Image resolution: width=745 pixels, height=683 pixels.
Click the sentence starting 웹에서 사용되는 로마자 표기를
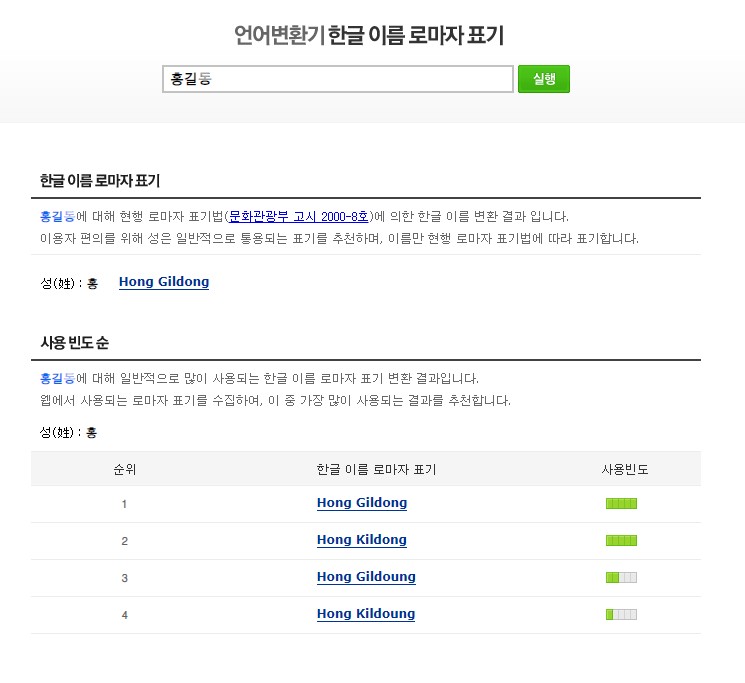click(x=276, y=400)
